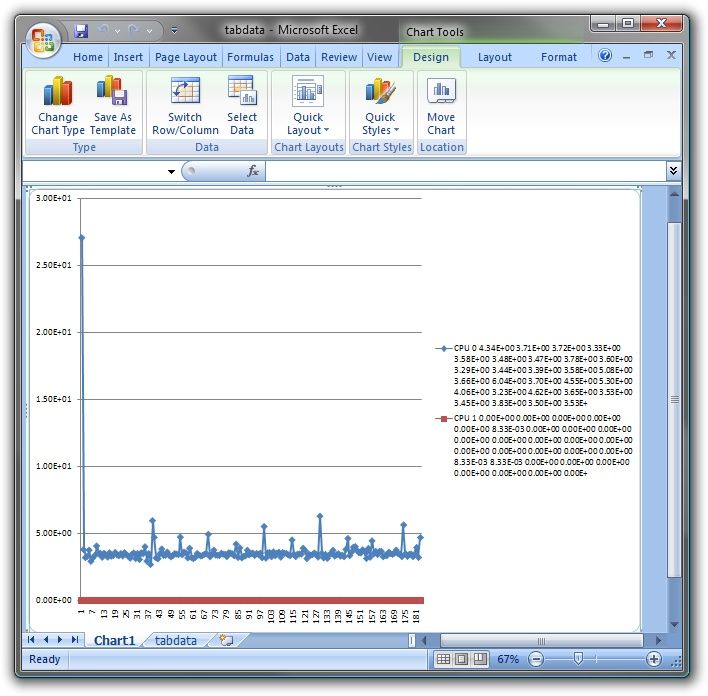This screenshot has height=696, width=708.
Task: Go to previous sheet tab
Action: [46, 640]
